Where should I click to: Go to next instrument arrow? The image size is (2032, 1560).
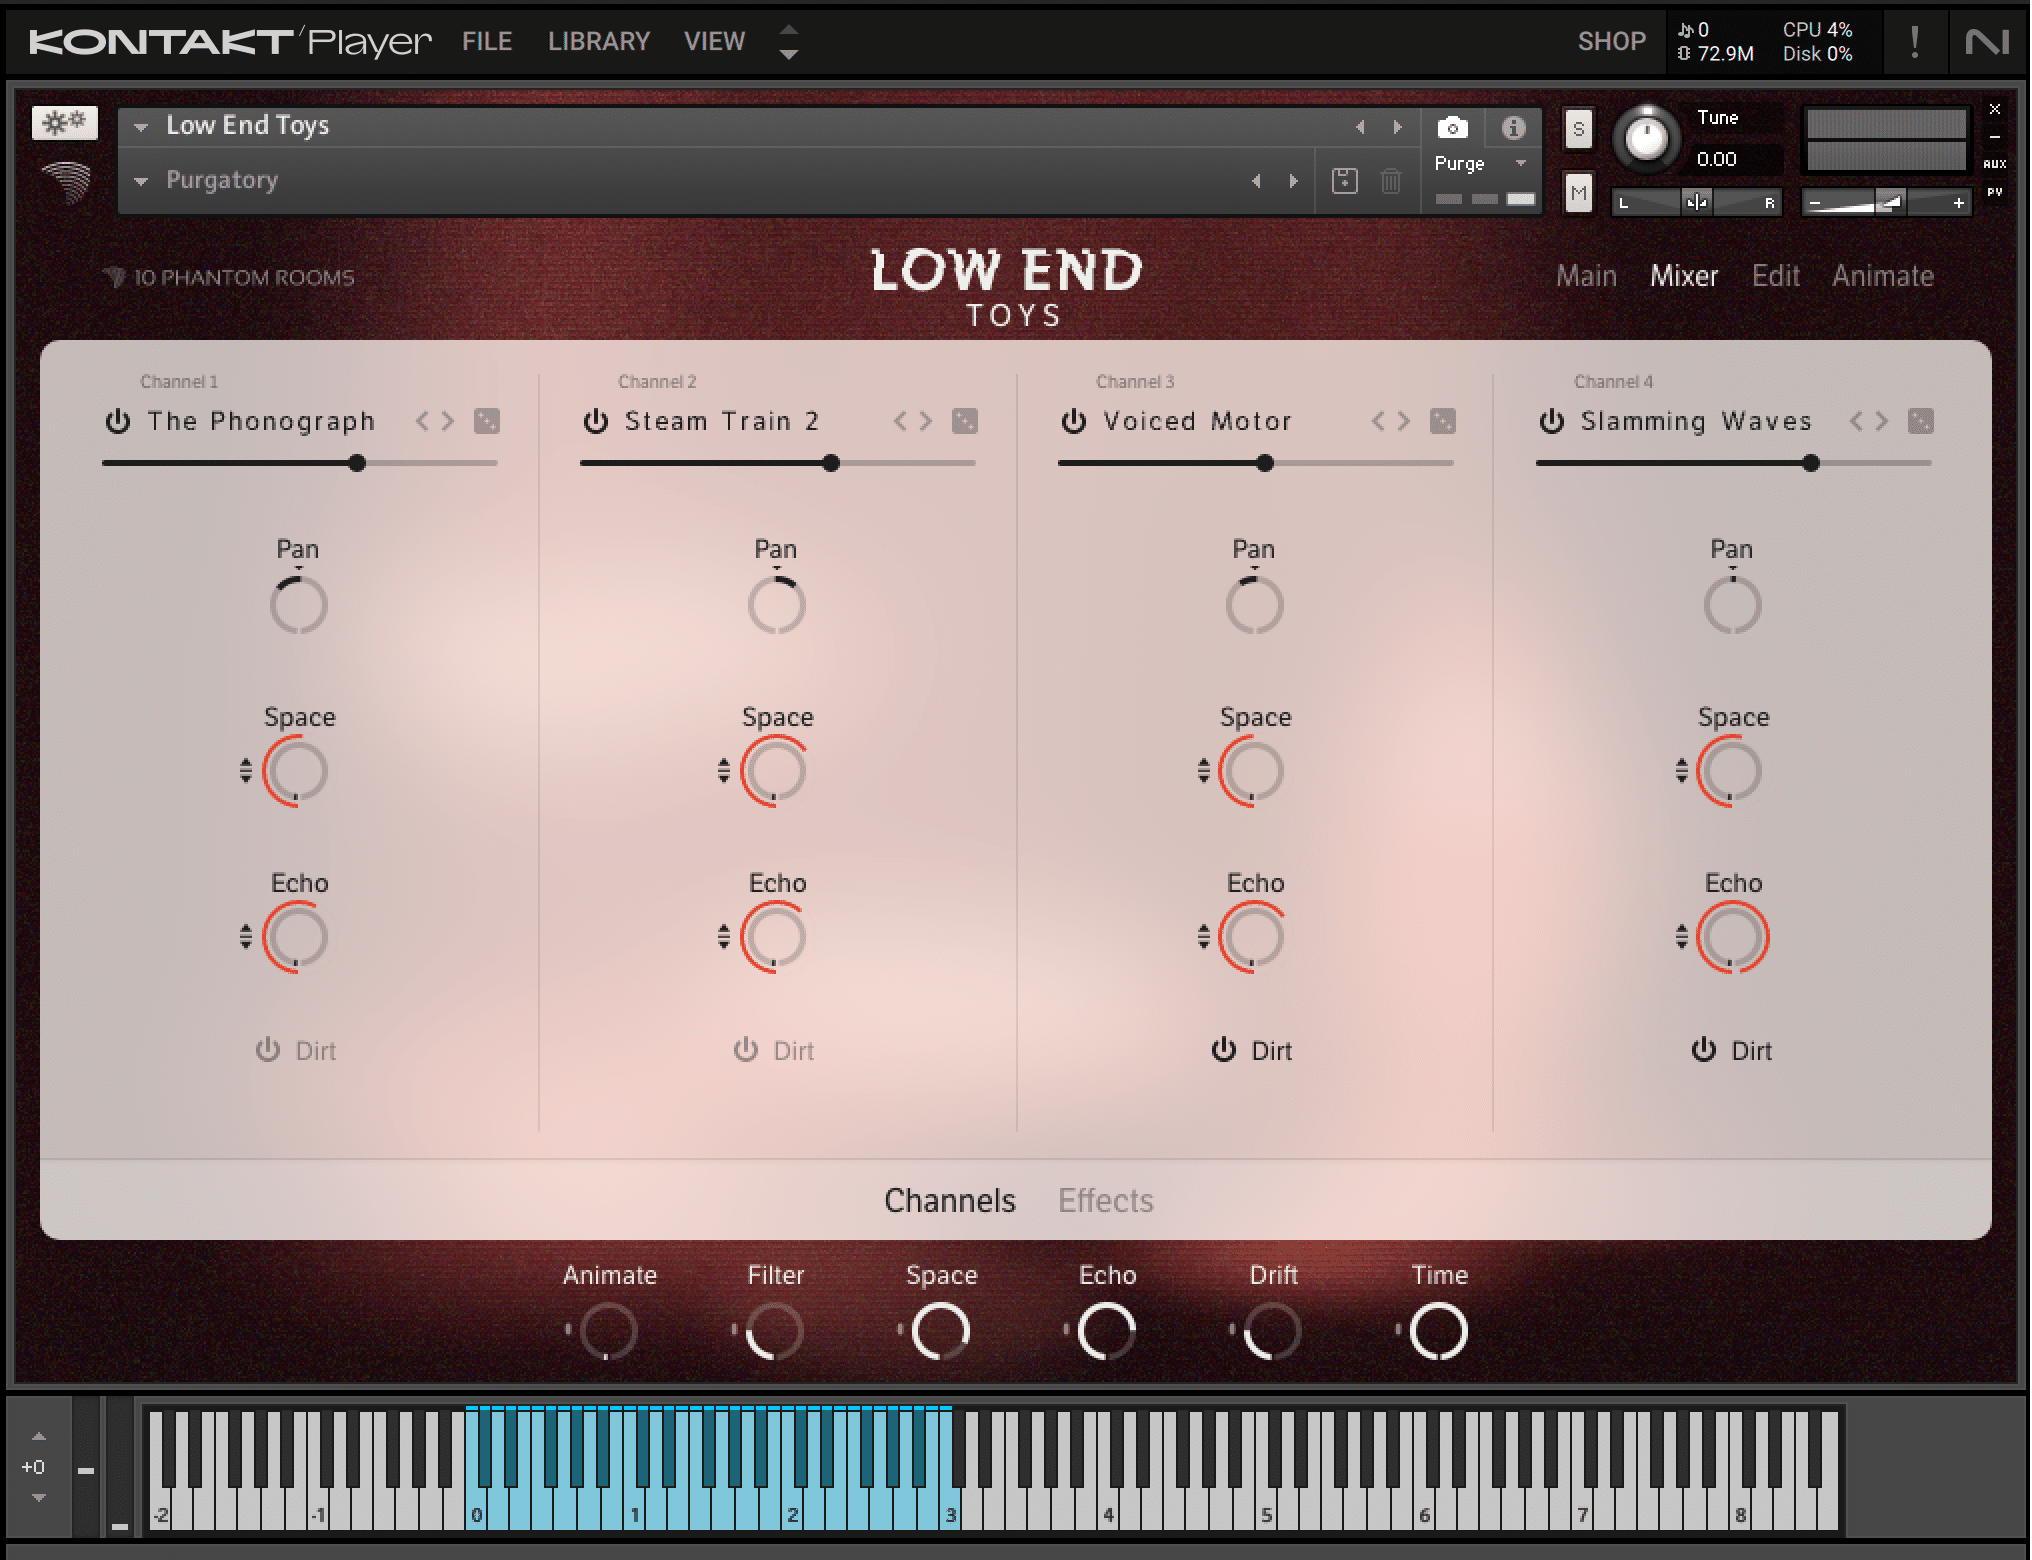pos(1397,127)
